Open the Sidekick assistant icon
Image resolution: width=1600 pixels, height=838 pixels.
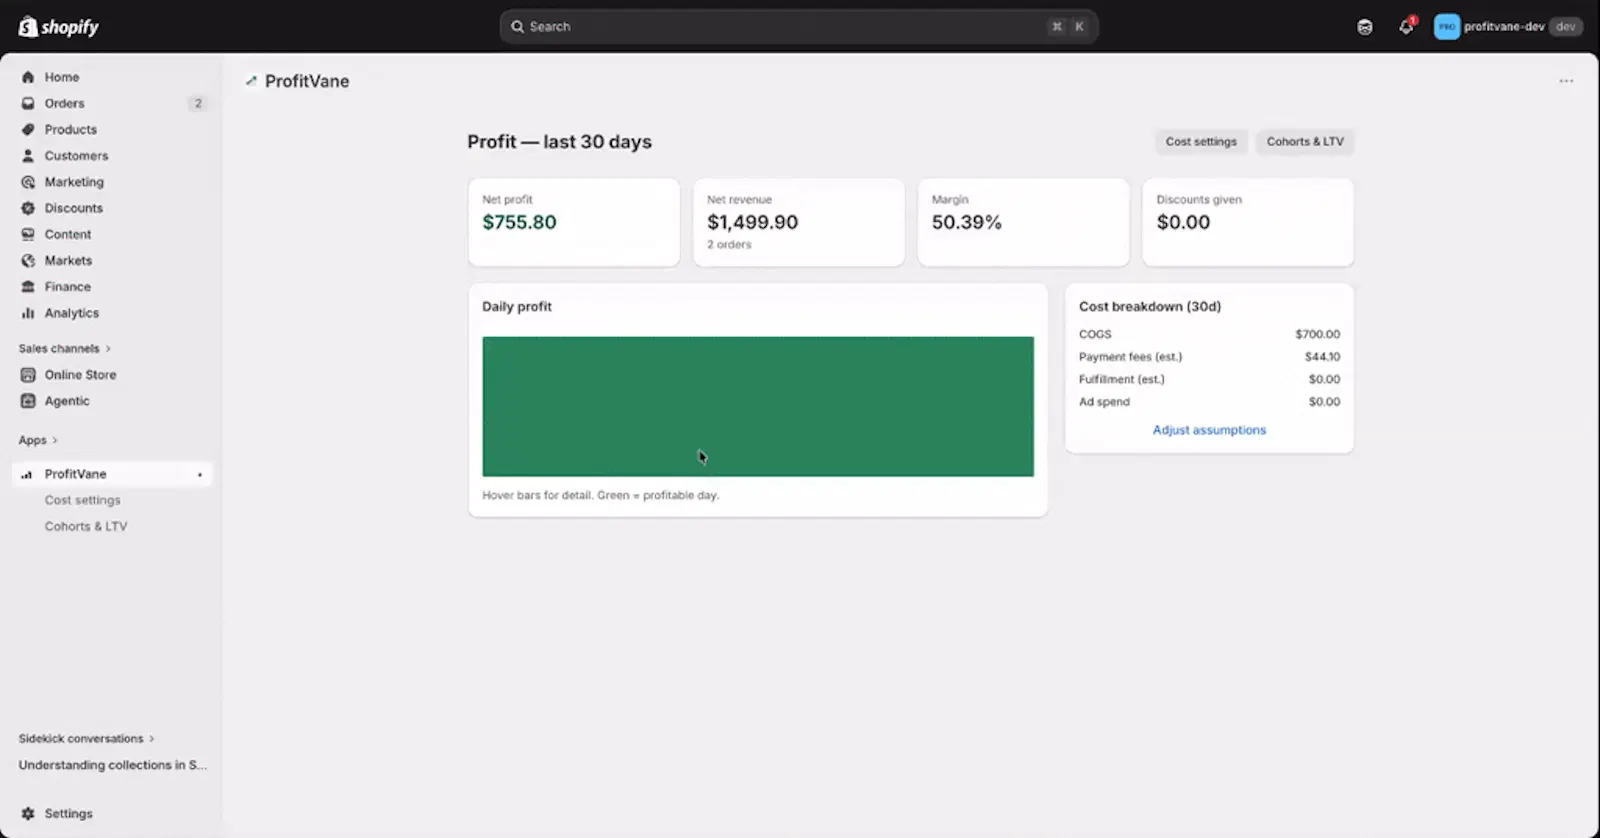coord(1365,27)
